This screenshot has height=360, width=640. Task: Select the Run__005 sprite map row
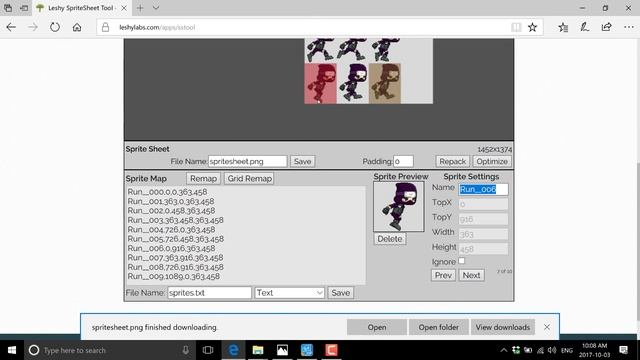click(x=176, y=239)
